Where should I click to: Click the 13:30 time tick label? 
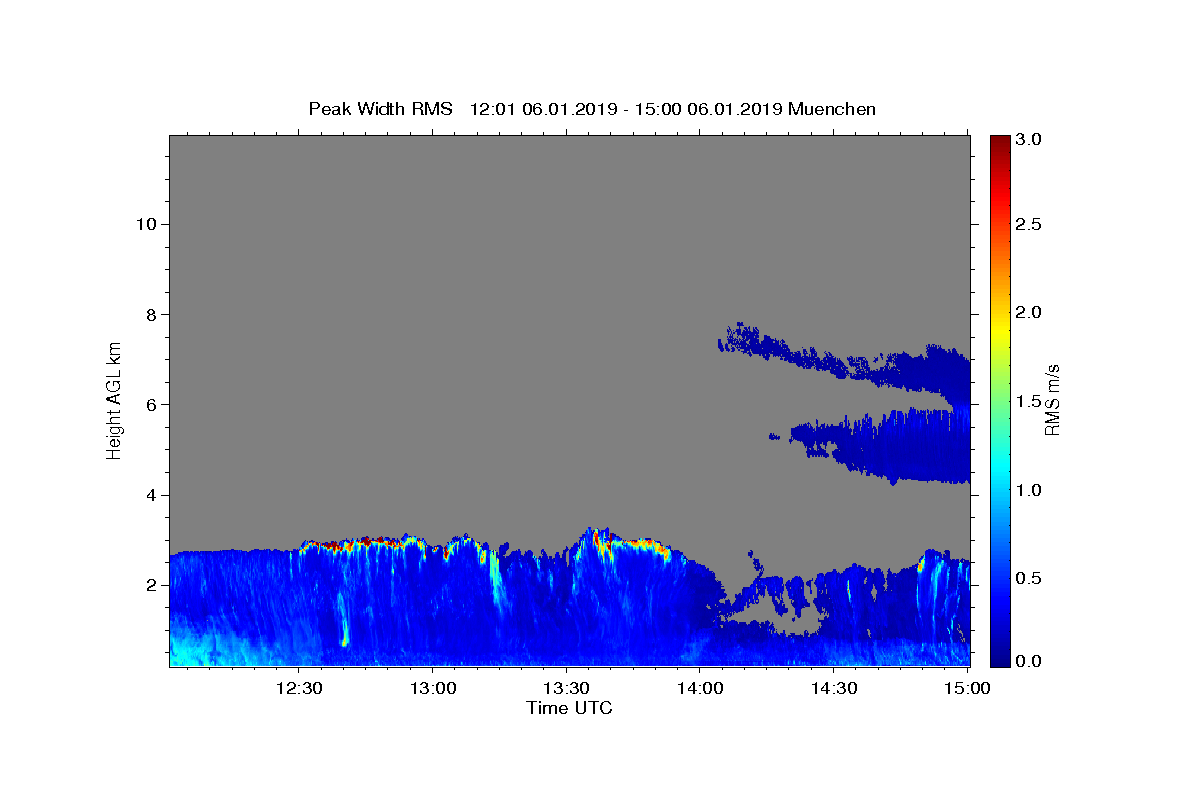[566, 688]
